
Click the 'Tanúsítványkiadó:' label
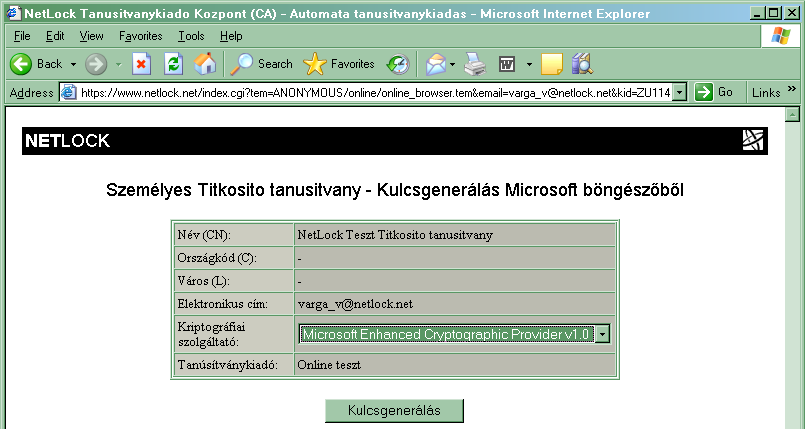pyautogui.click(x=227, y=365)
